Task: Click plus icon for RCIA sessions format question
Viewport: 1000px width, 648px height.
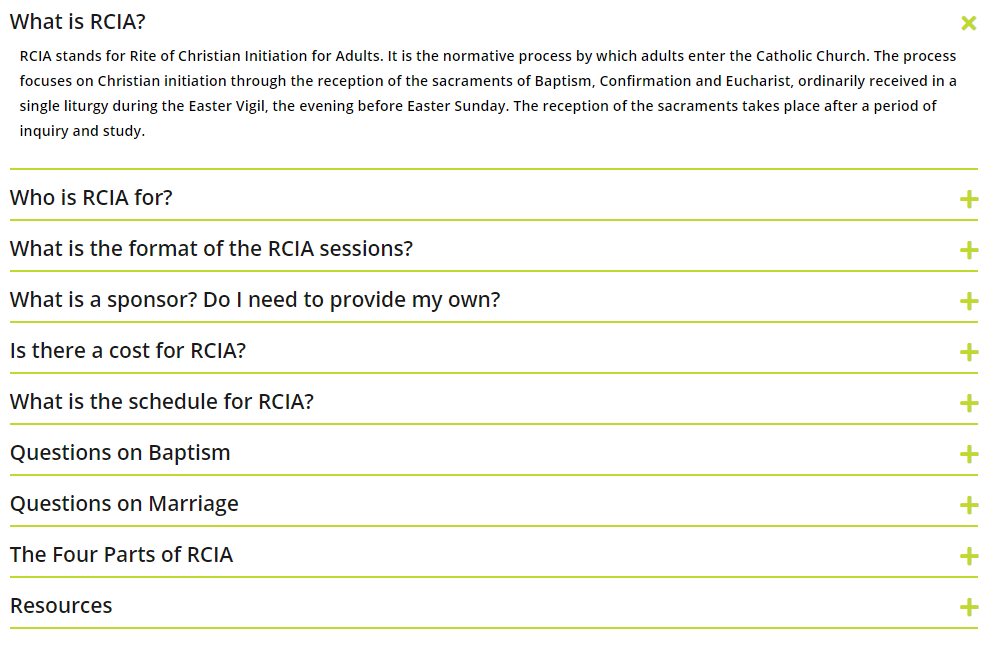Action: click(x=968, y=250)
